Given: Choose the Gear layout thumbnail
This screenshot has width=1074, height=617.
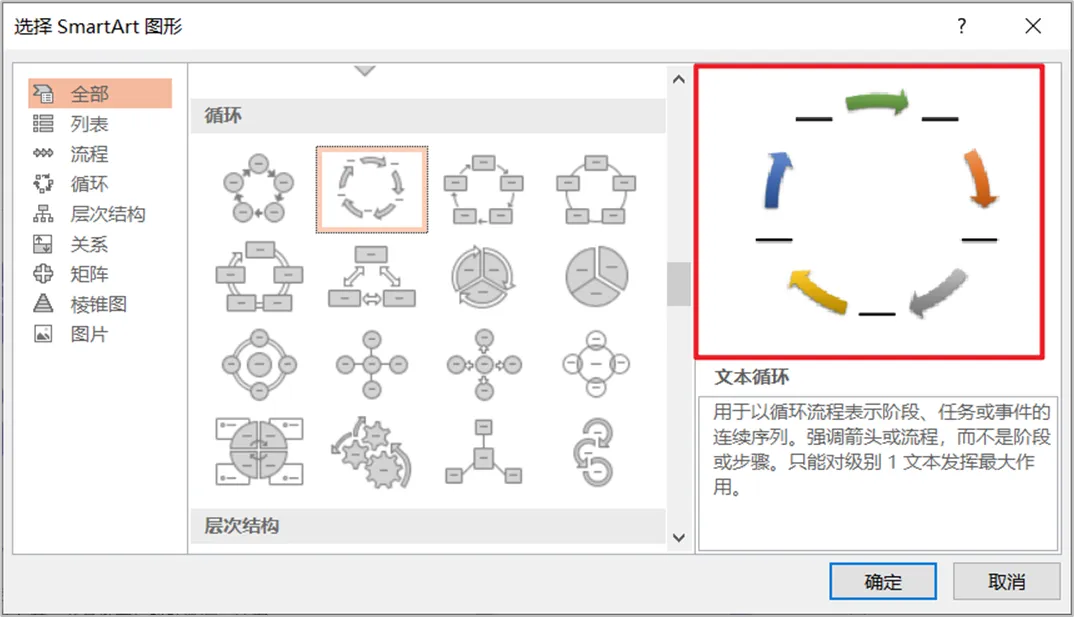Looking at the screenshot, I should point(372,452).
